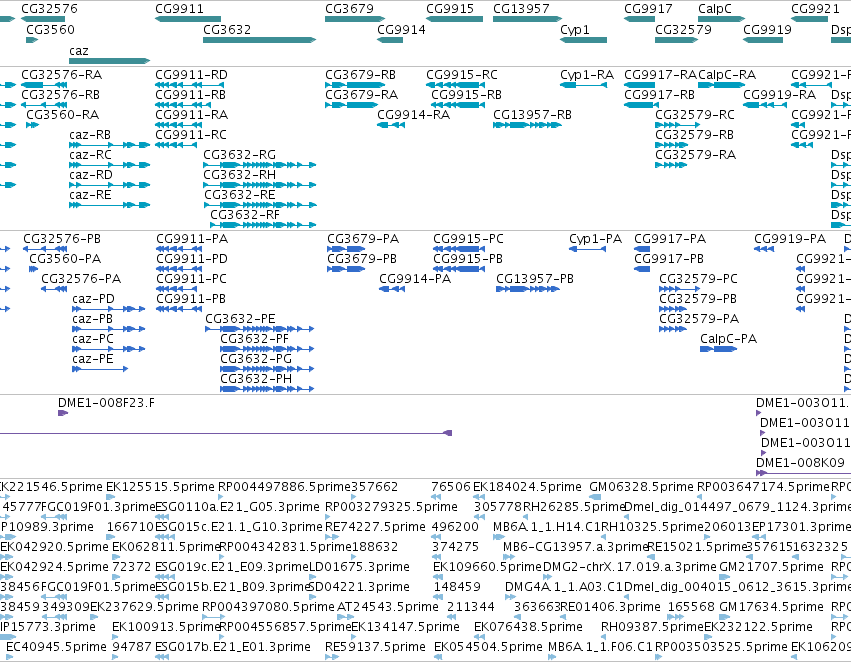
Task: Click the CG3679 gene label in top track
Action: click(x=350, y=9)
